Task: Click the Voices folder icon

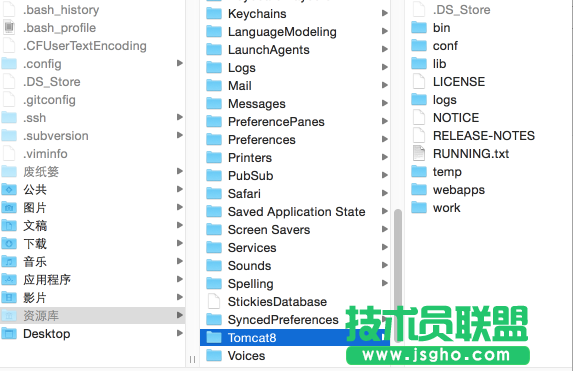Action: (x=214, y=355)
